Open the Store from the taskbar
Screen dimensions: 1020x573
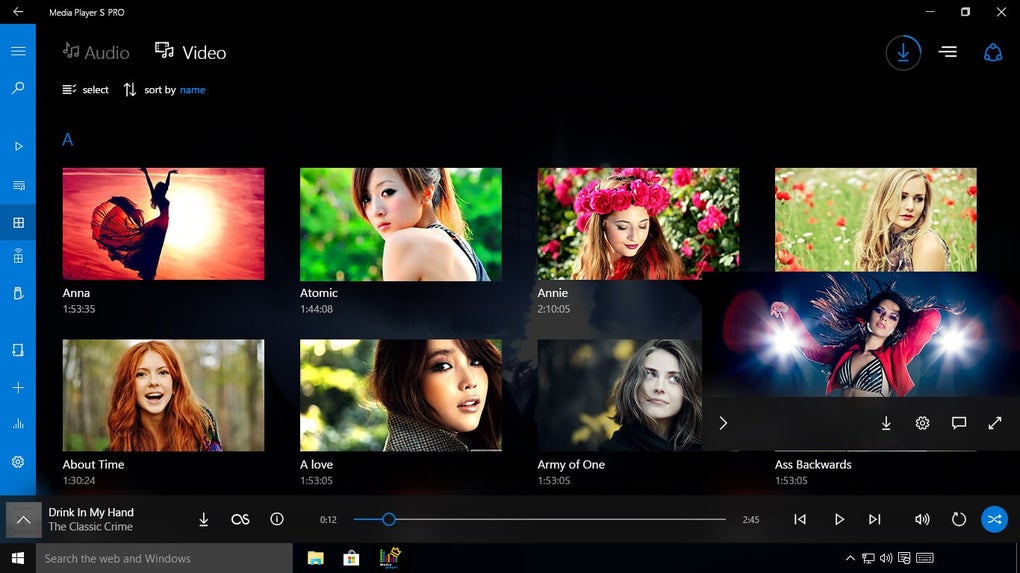[x=351, y=558]
